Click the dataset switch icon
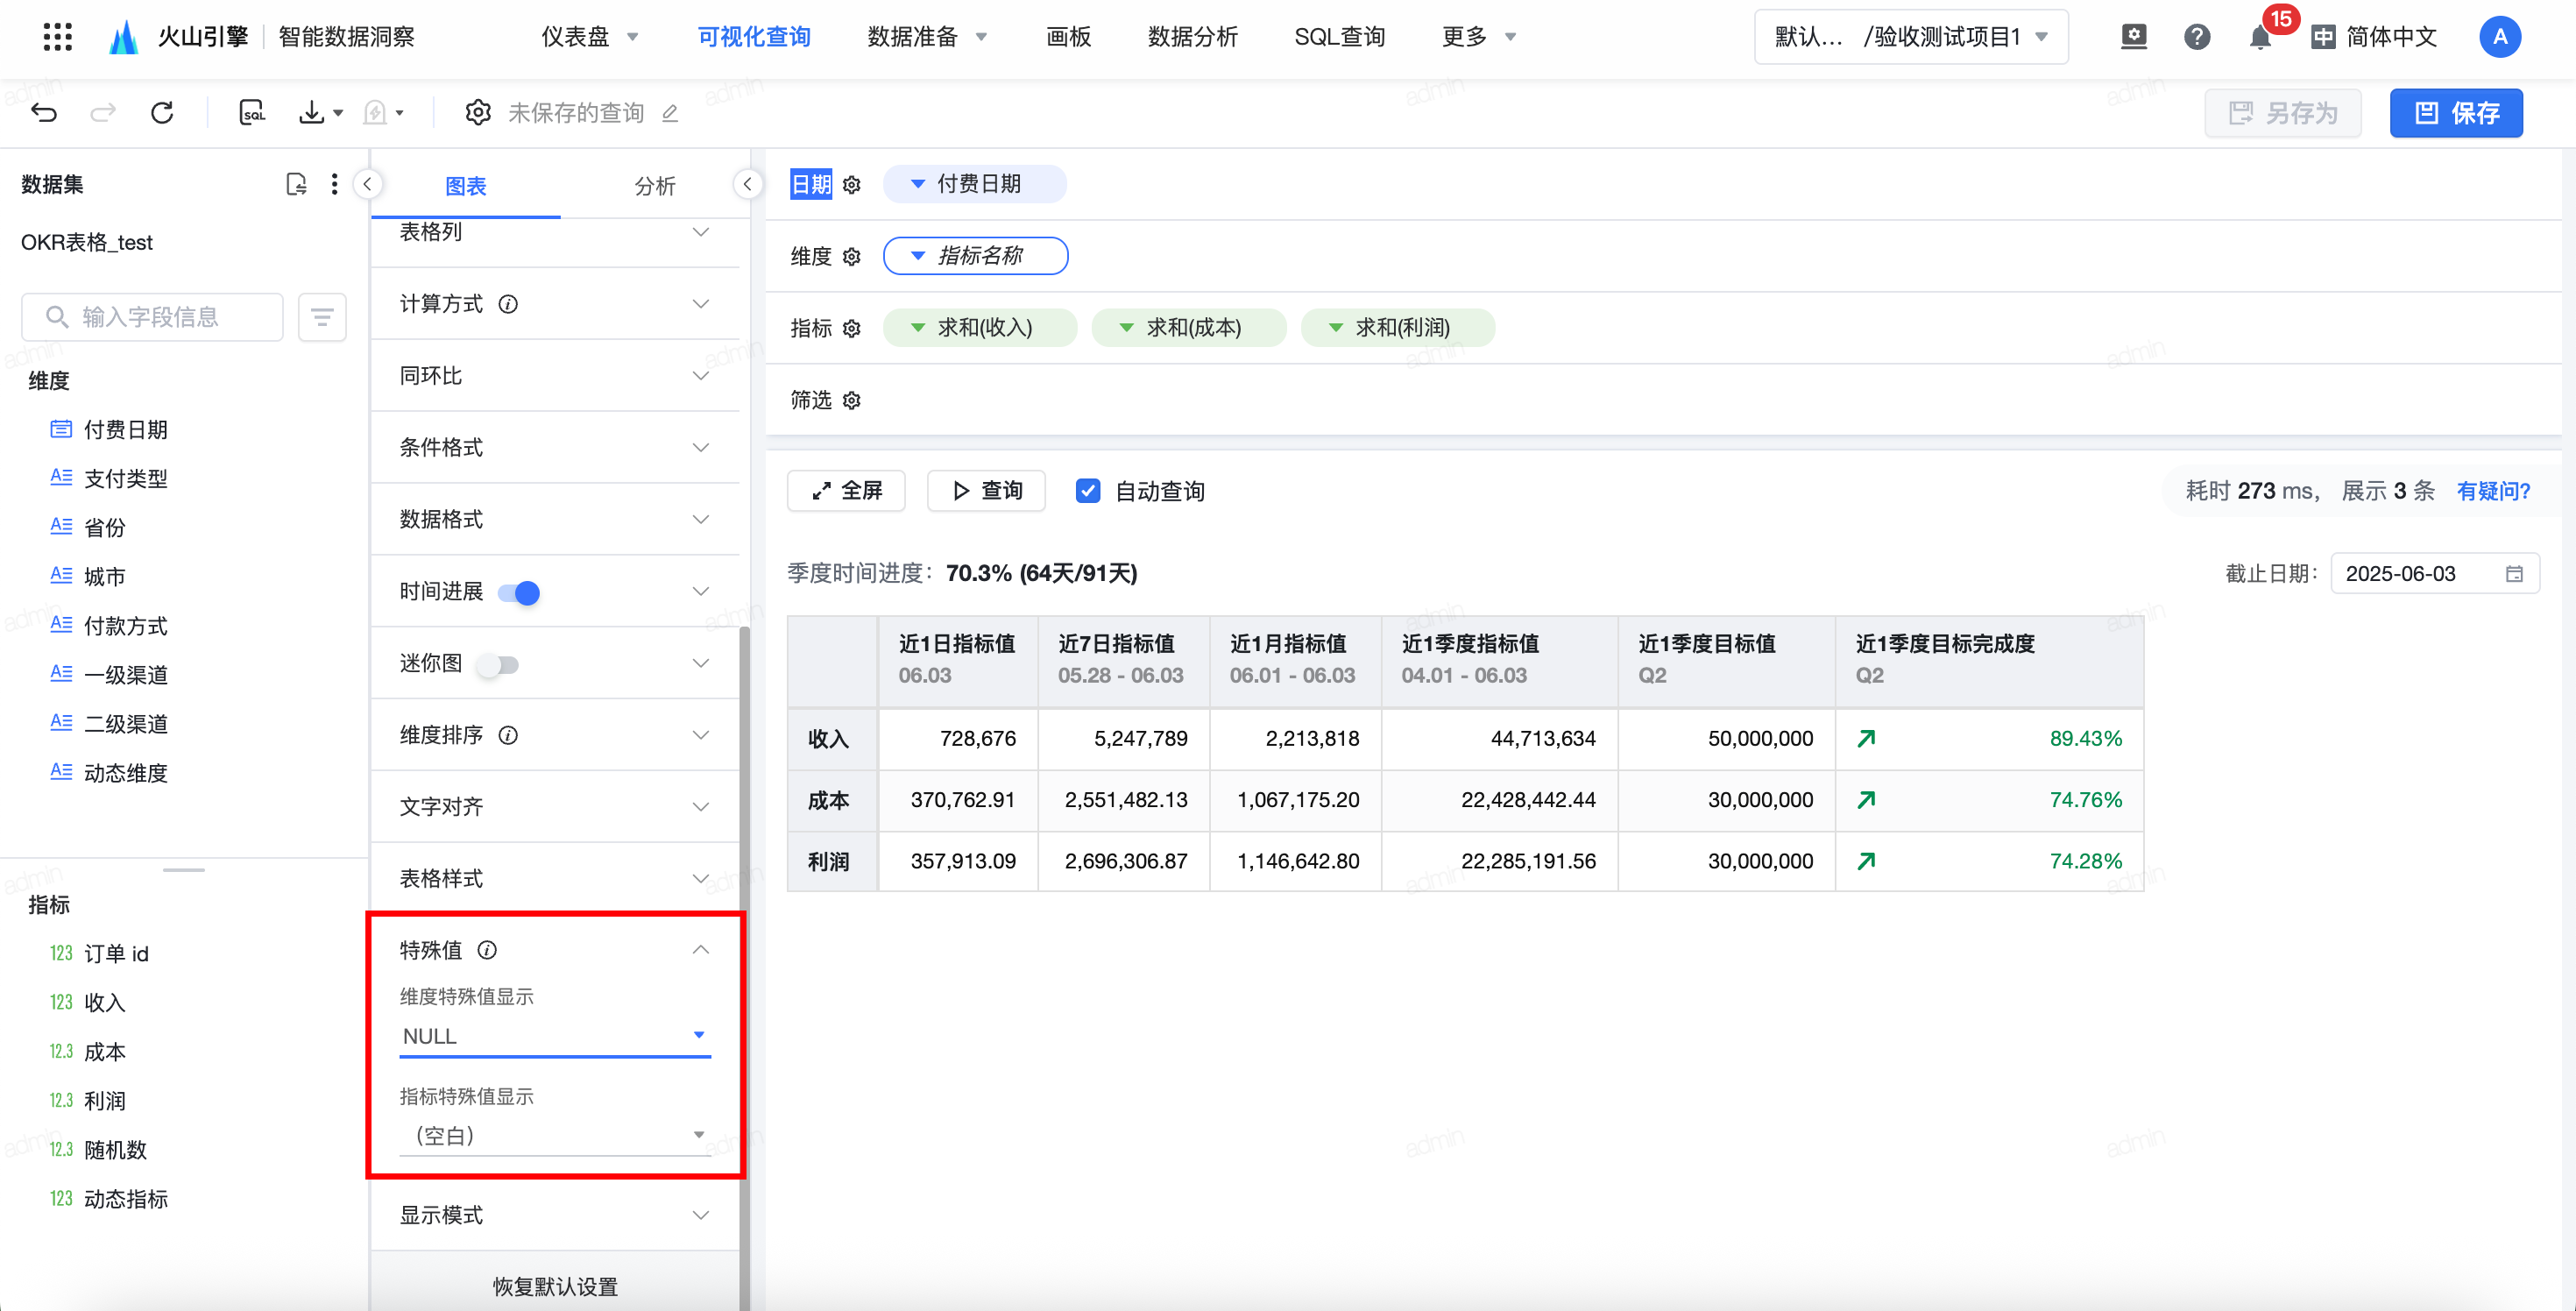This screenshot has width=2576, height=1311. (296, 184)
